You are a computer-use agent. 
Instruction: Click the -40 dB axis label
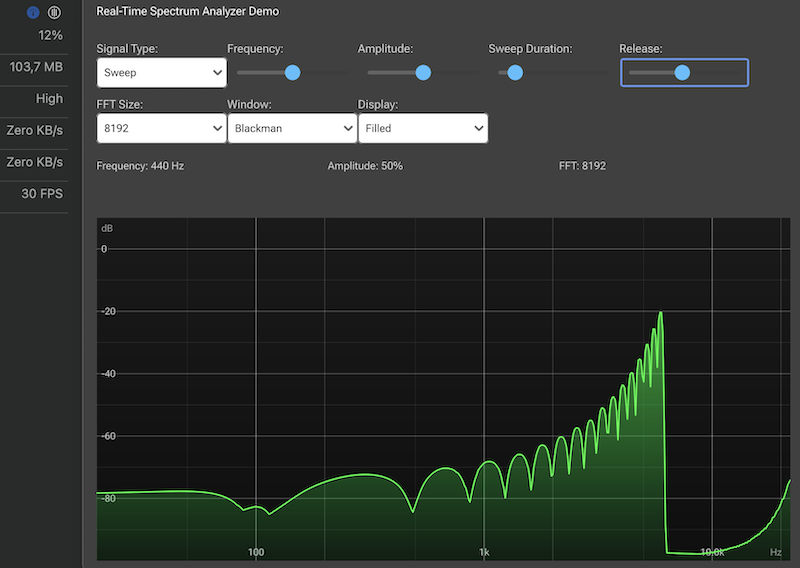coord(109,374)
